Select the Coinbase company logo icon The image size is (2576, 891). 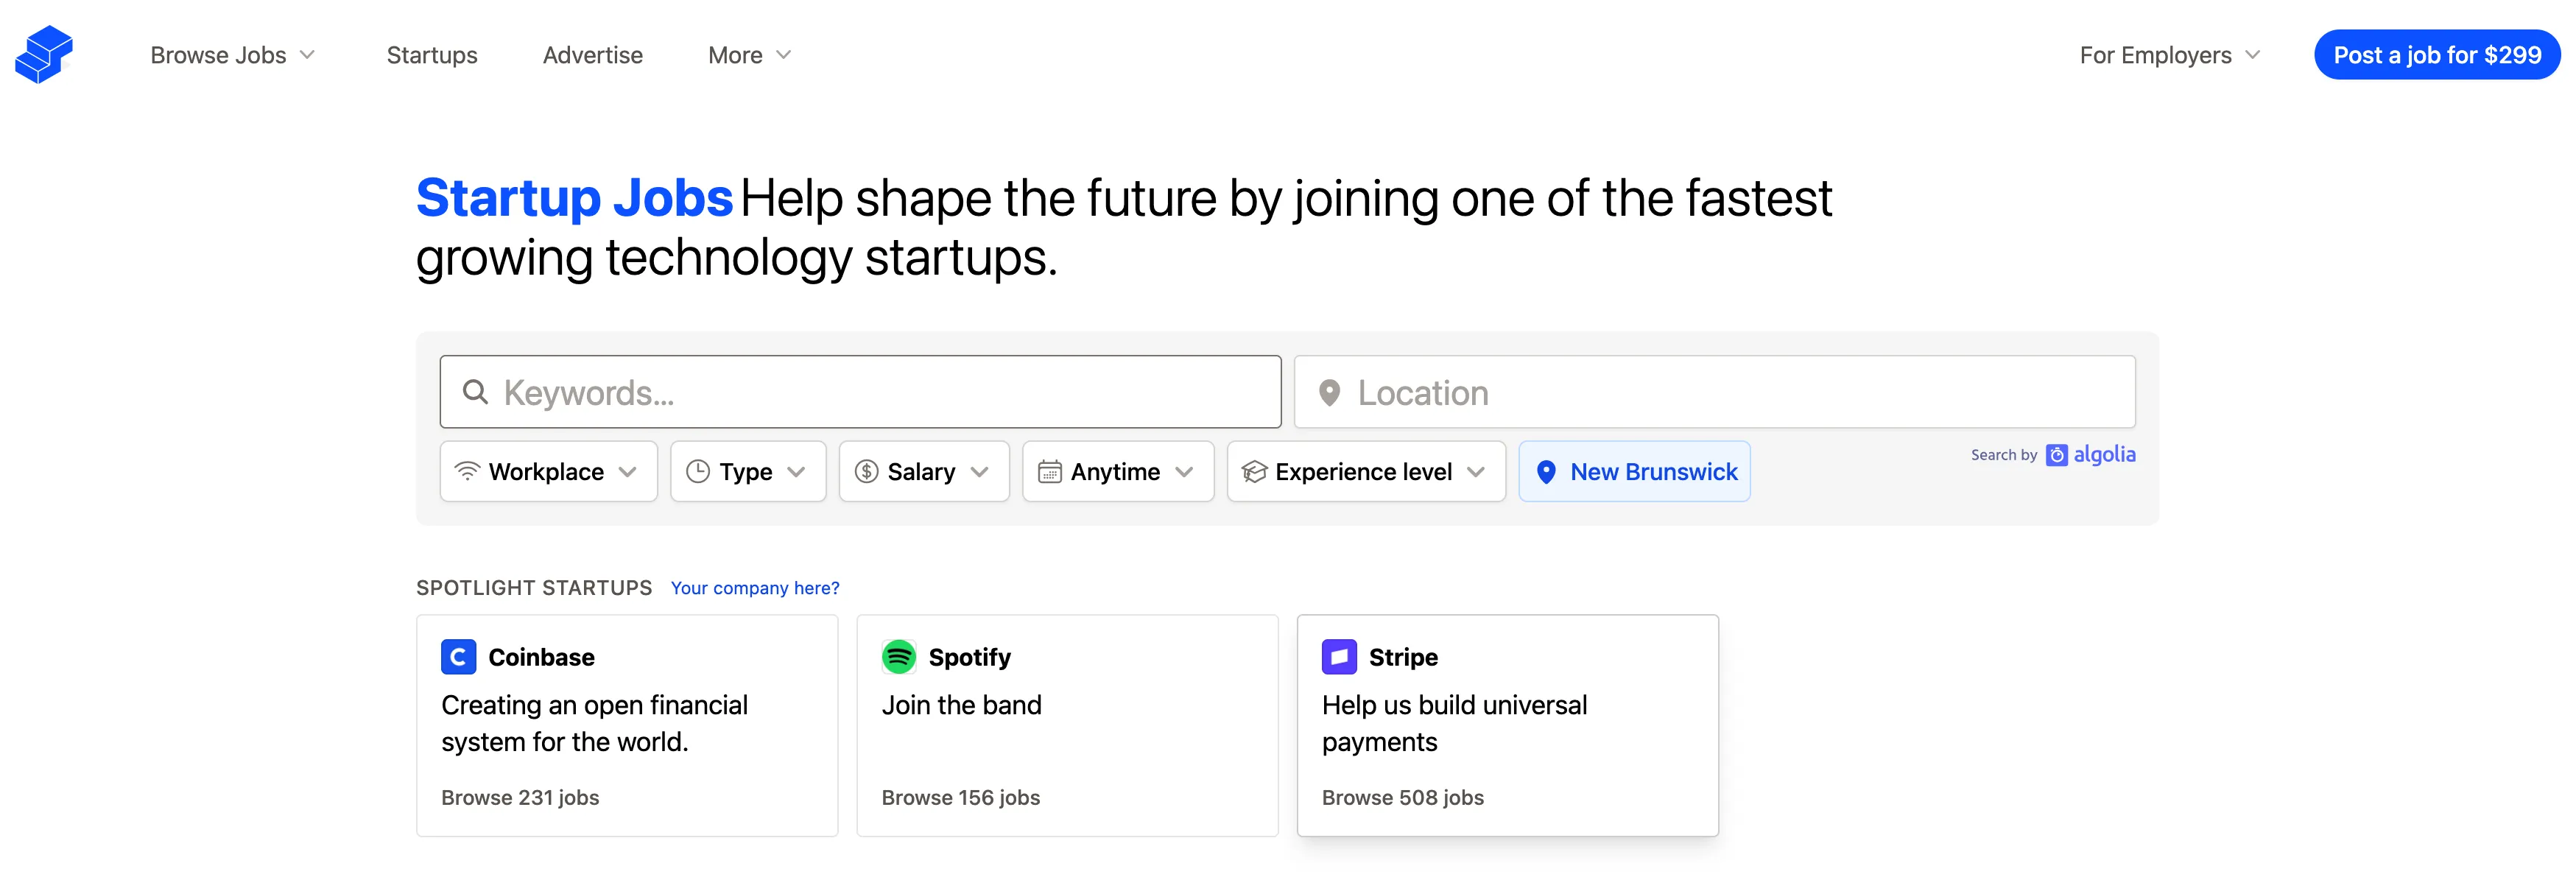click(x=458, y=657)
